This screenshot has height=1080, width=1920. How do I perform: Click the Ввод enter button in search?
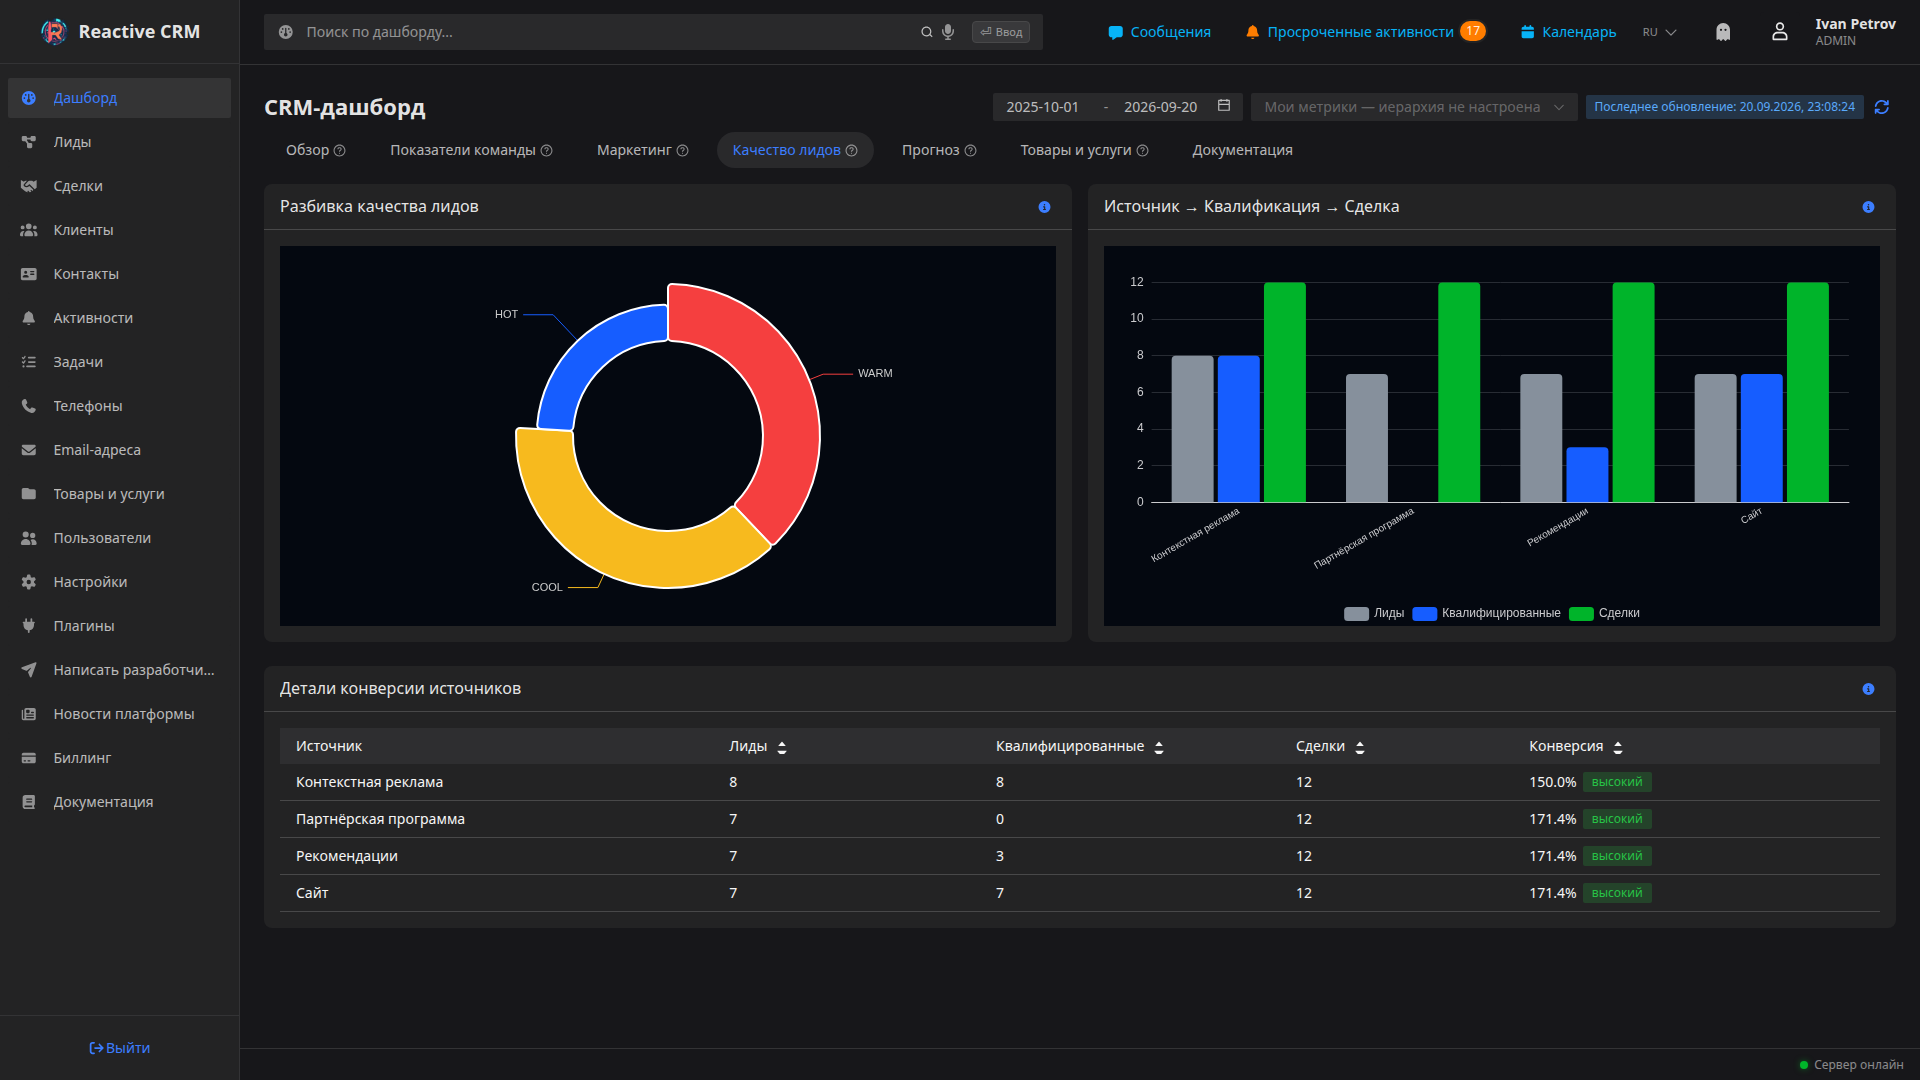pyautogui.click(x=1001, y=32)
